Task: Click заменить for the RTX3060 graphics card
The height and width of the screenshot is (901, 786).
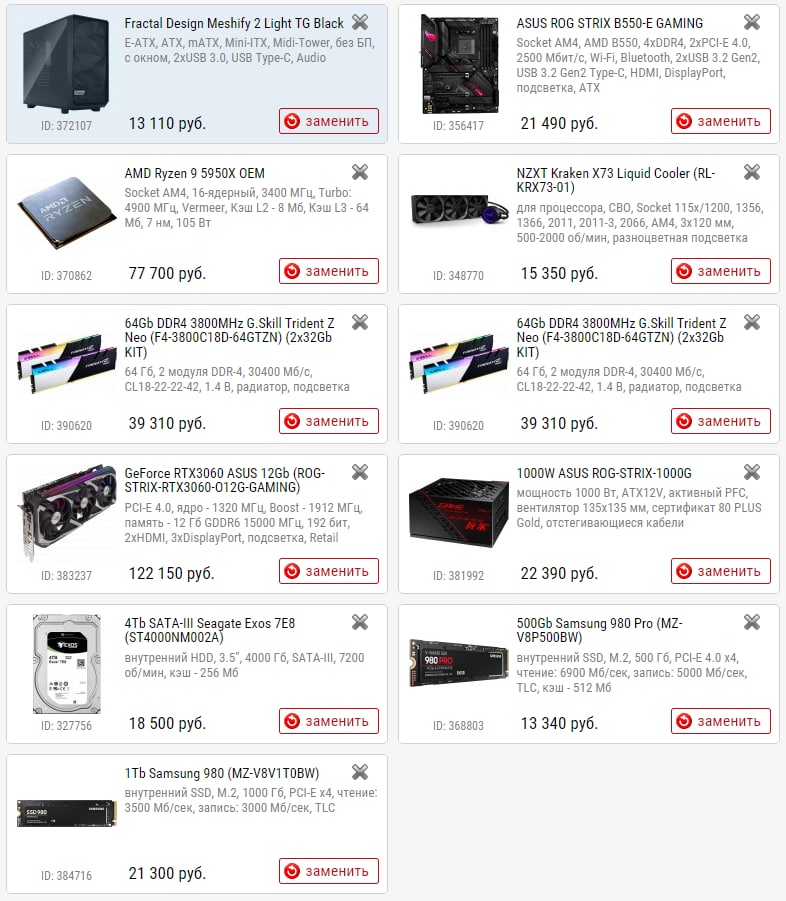Action: 329,571
